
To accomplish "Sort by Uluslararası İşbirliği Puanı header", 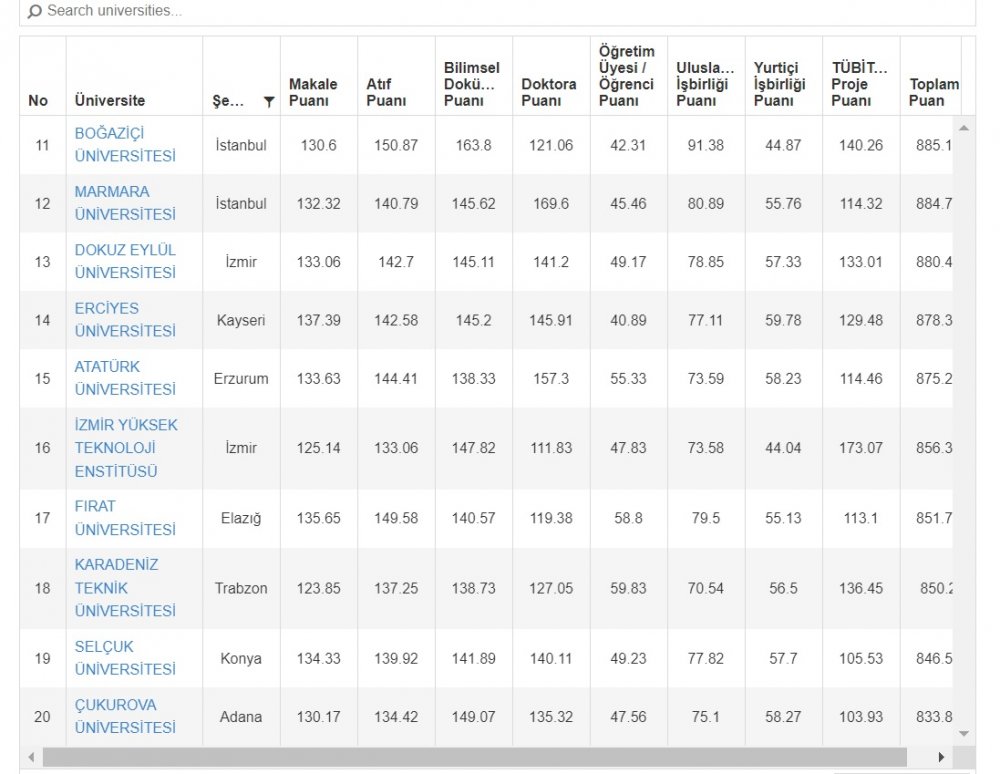I will (x=705, y=84).
